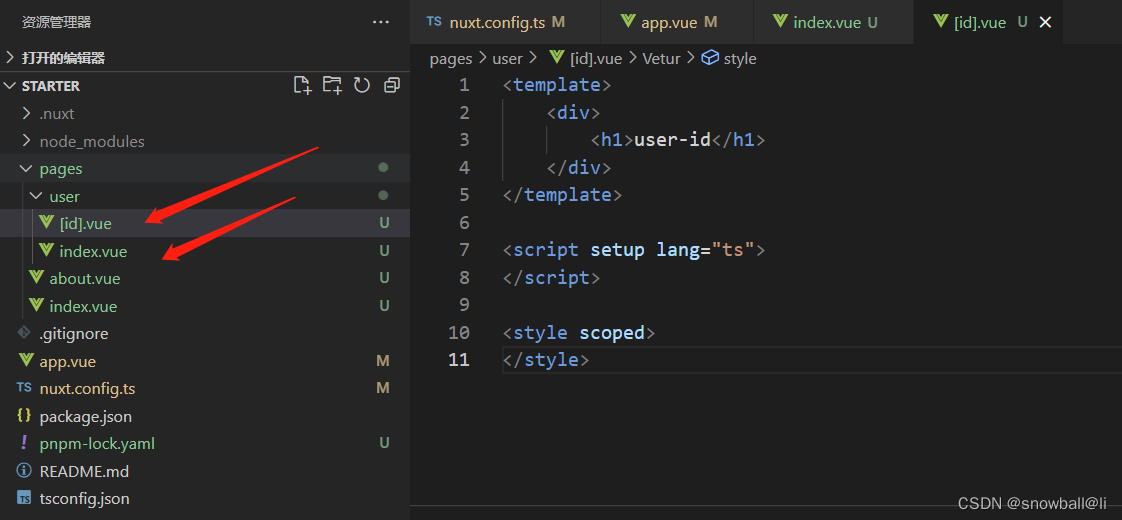Screen dimensions: 1122x520
Task: Collapse the pages folder
Action: tap(60, 169)
